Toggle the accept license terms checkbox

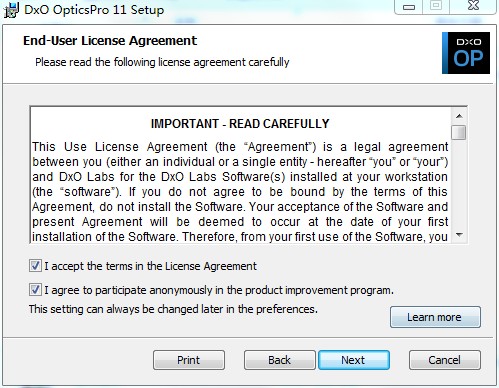tap(35, 266)
